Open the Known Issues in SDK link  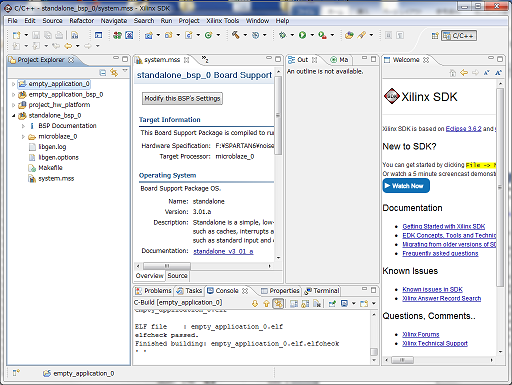[x=432, y=289]
